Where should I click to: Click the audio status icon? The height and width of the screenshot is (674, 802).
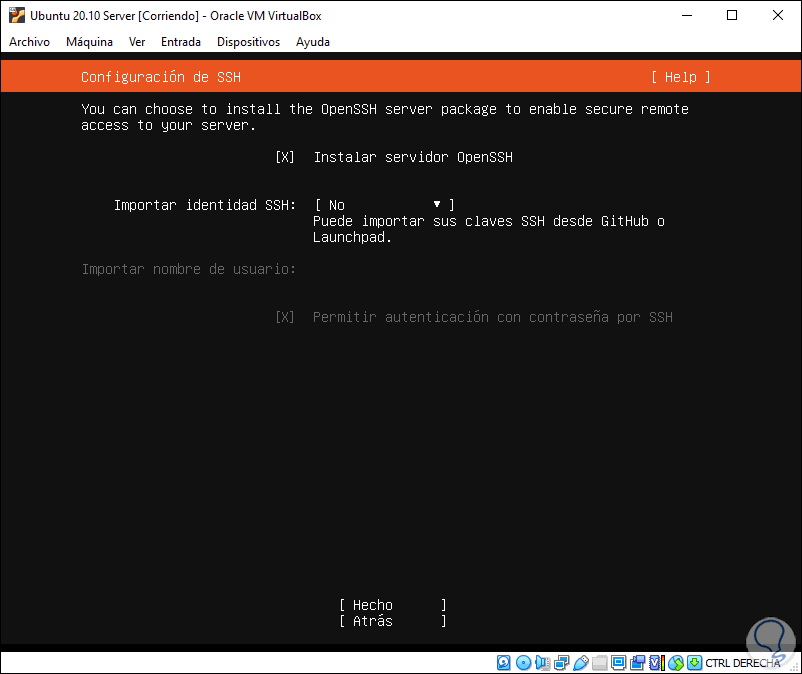(542, 663)
